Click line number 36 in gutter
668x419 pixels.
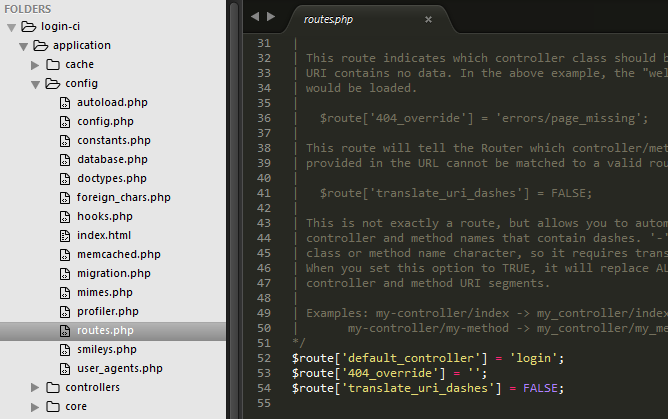click(264, 118)
